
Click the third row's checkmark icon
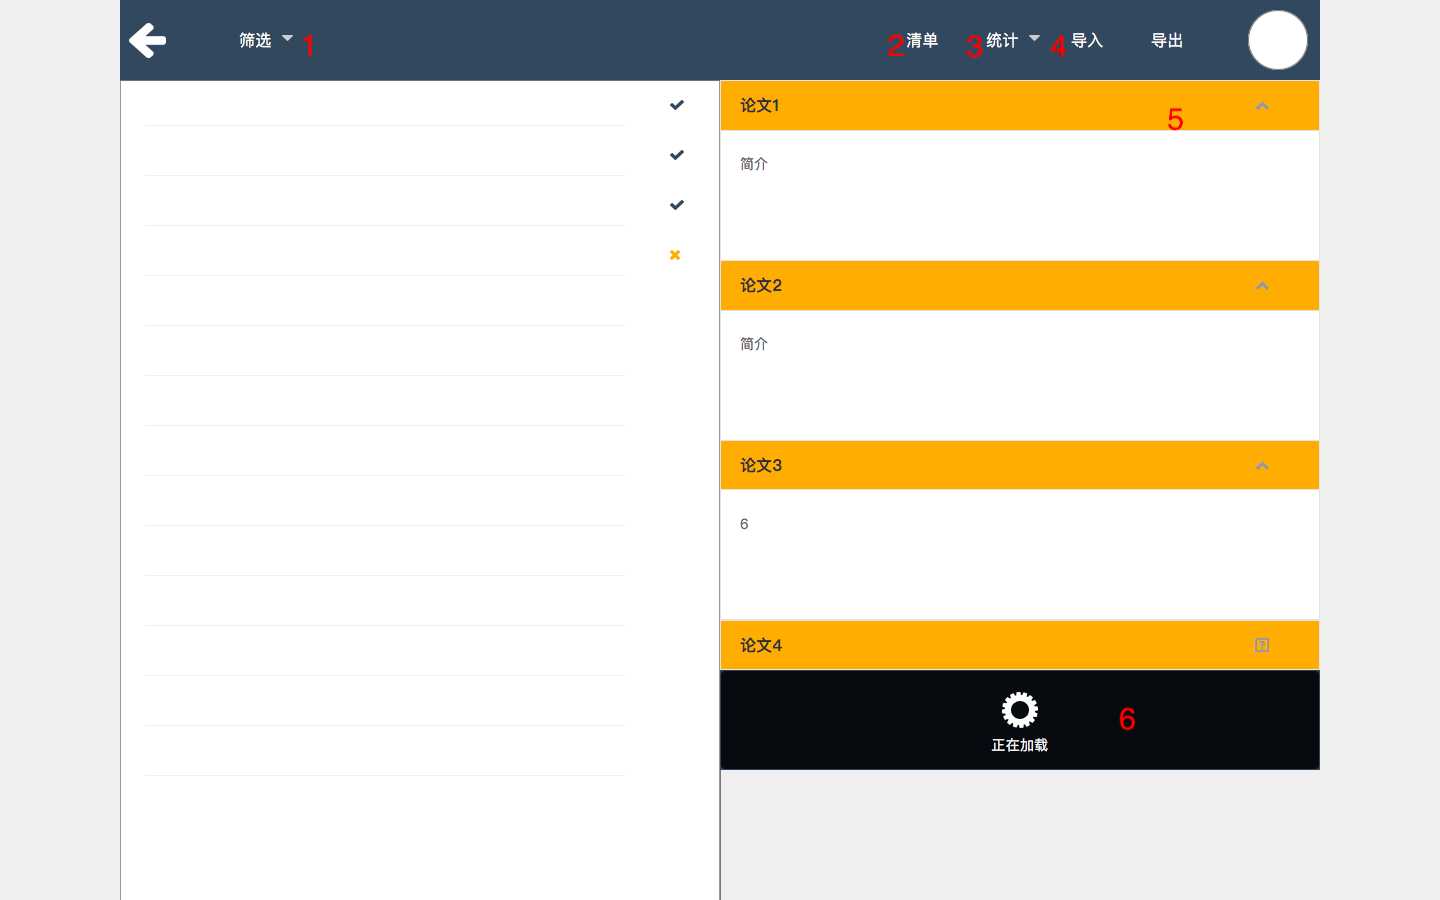[x=677, y=205]
